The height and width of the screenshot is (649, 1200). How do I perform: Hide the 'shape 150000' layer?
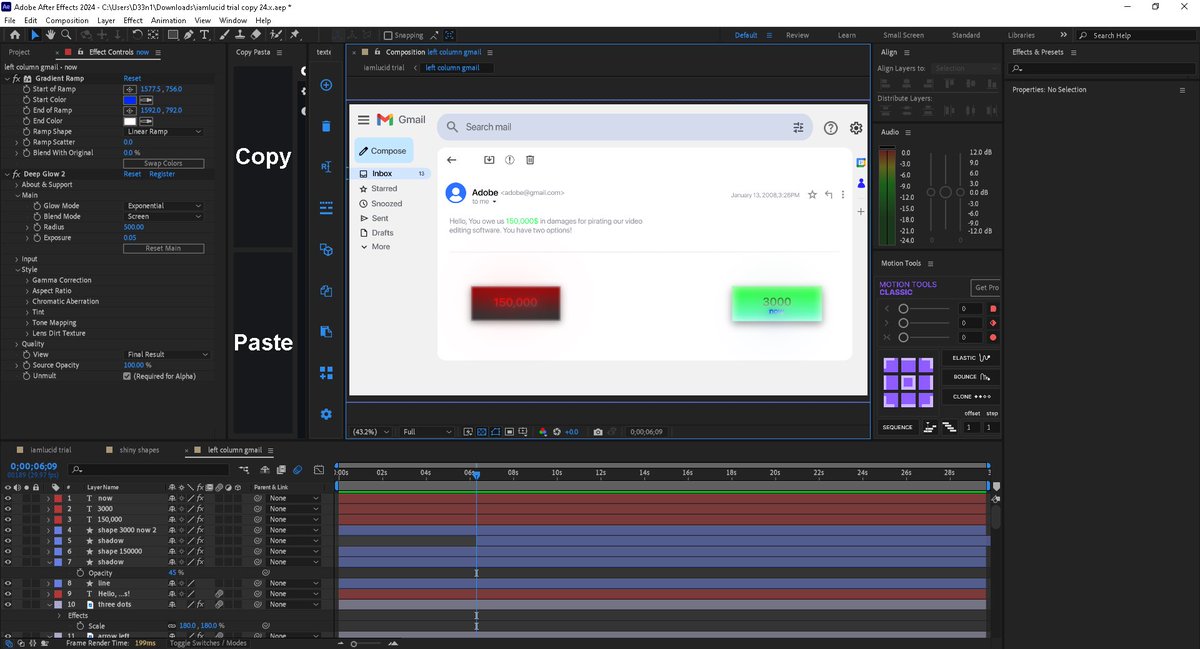(x=8, y=551)
